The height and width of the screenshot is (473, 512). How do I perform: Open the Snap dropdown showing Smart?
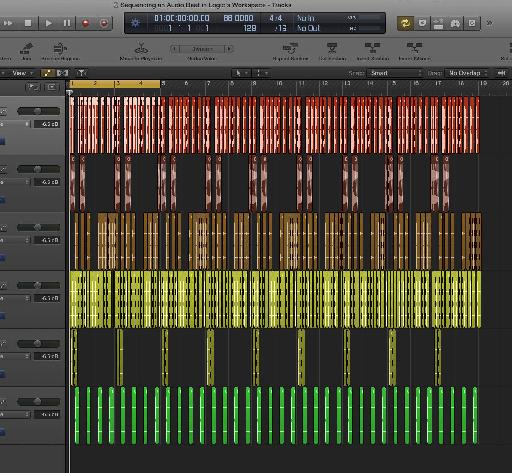tap(395, 73)
